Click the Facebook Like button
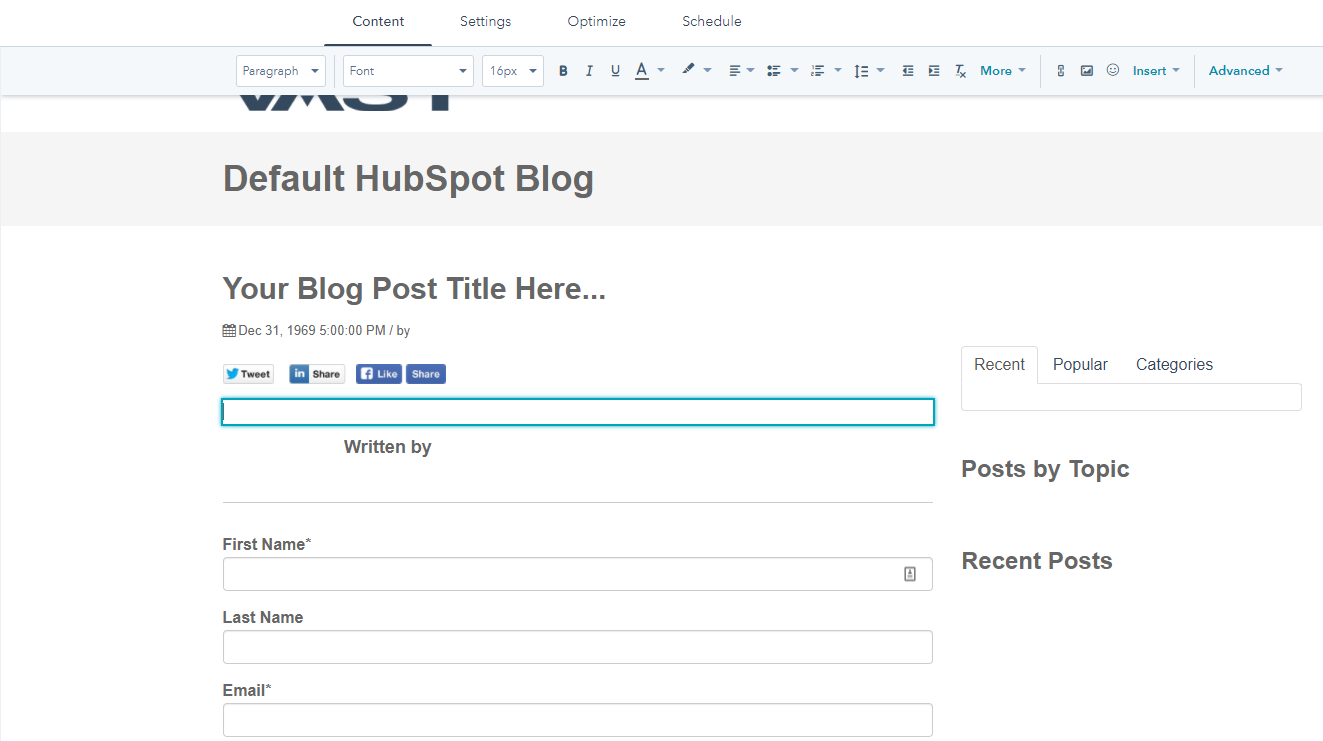1323x741 pixels. point(379,374)
